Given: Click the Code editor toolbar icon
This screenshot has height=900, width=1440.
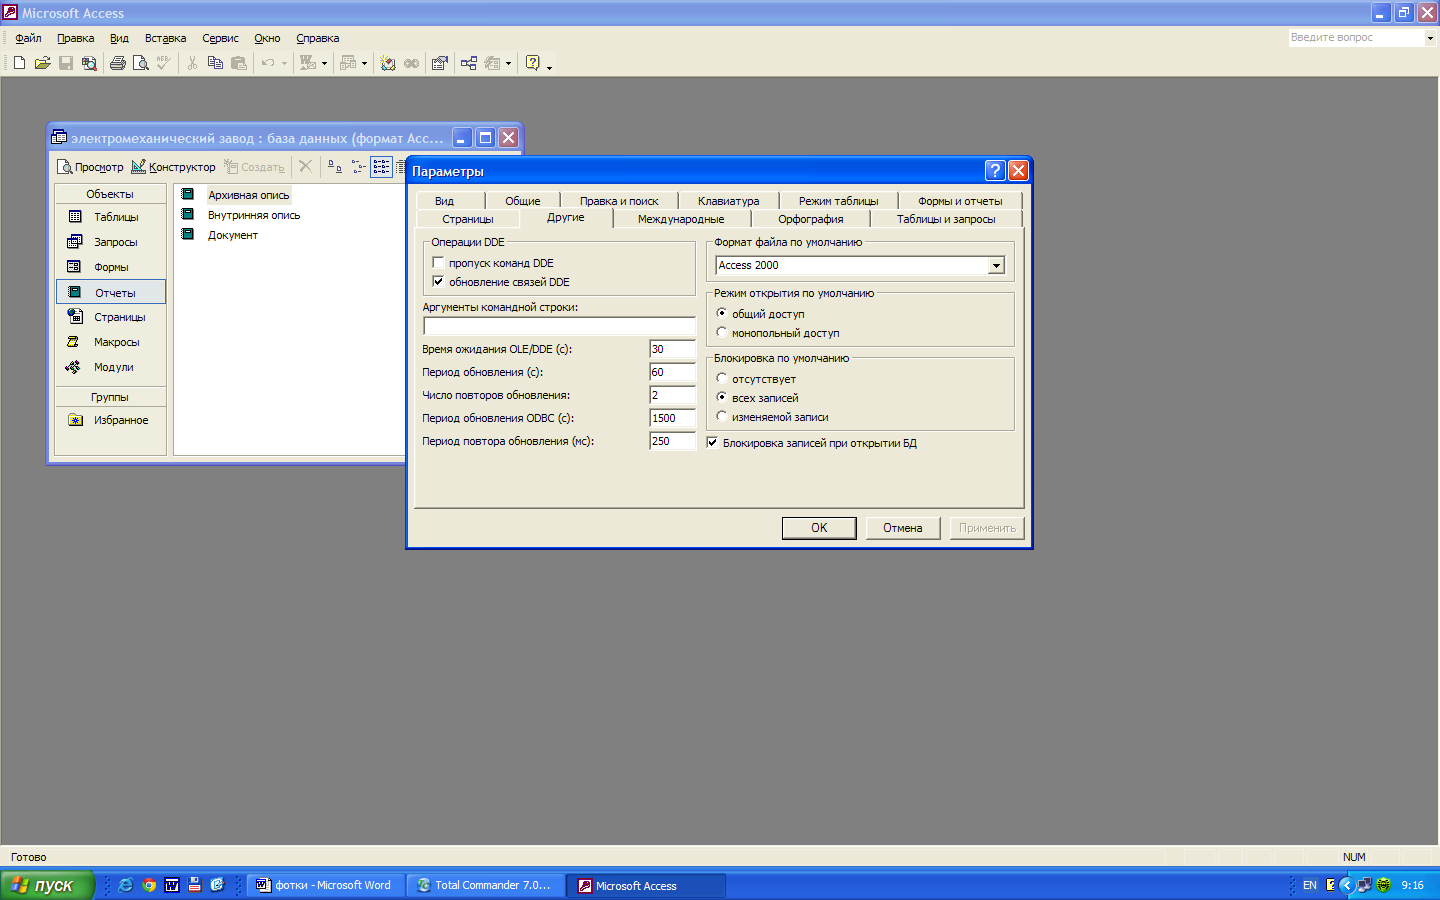Looking at the screenshot, I should point(388,63).
